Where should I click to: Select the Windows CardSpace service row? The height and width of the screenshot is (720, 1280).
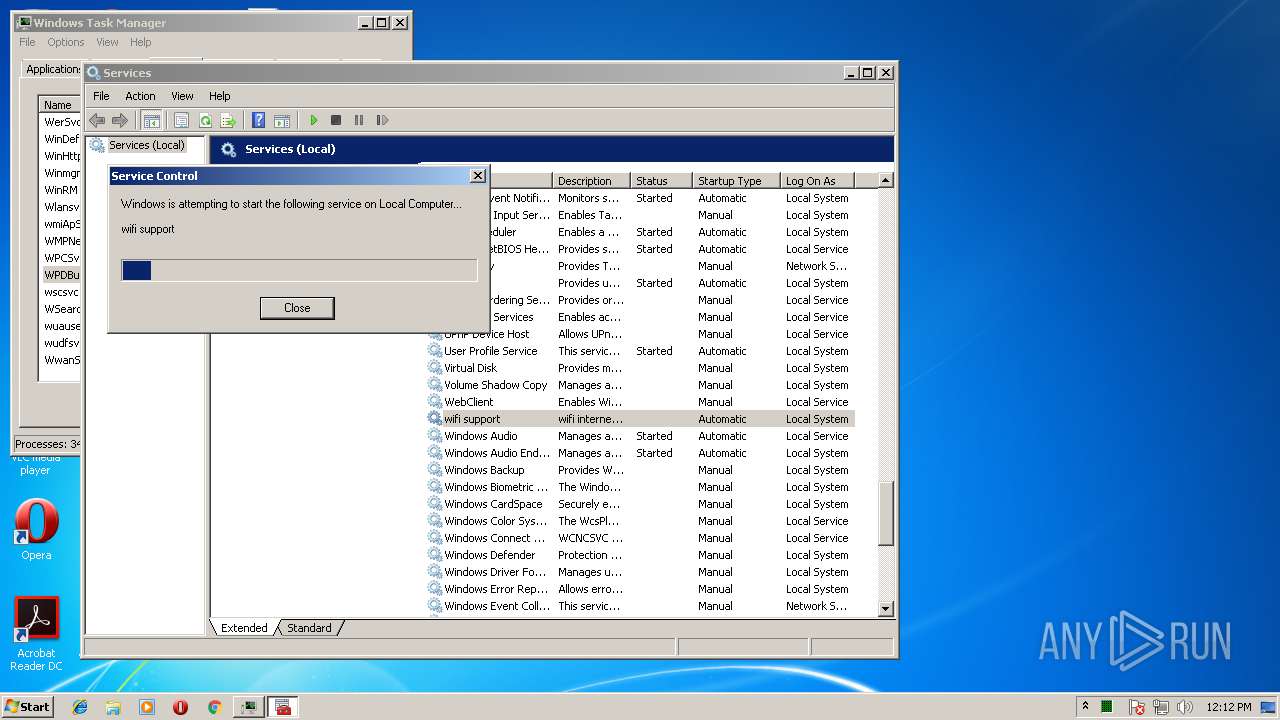[640, 504]
